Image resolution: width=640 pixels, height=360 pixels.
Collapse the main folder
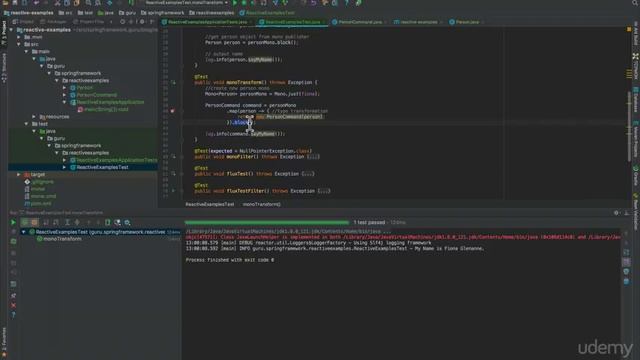click(27, 51)
